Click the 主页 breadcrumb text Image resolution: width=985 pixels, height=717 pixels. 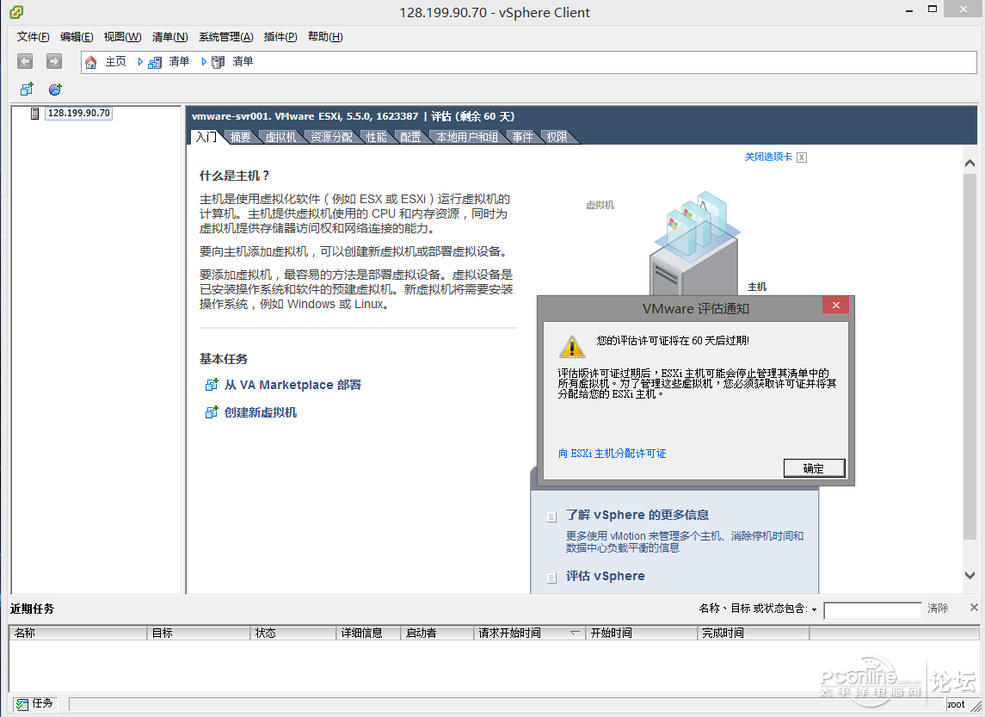point(116,62)
